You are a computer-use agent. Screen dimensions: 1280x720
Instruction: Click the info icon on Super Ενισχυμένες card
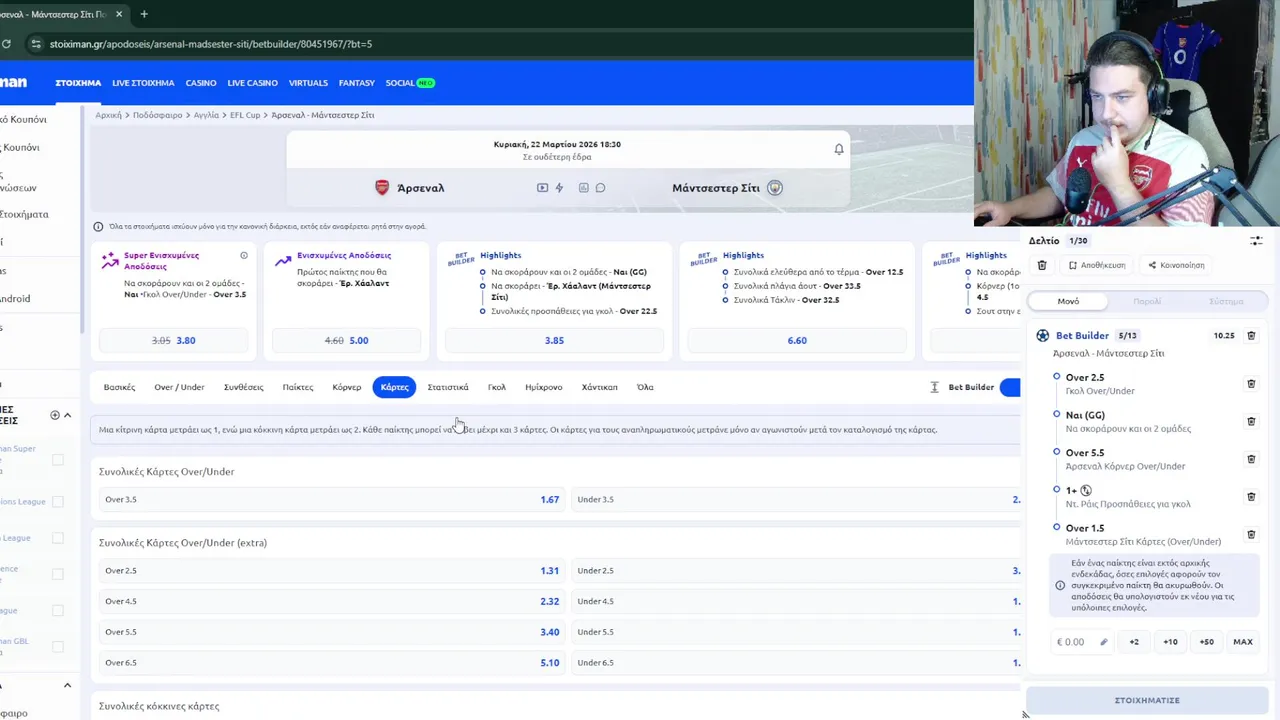pyautogui.click(x=244, y=256)
